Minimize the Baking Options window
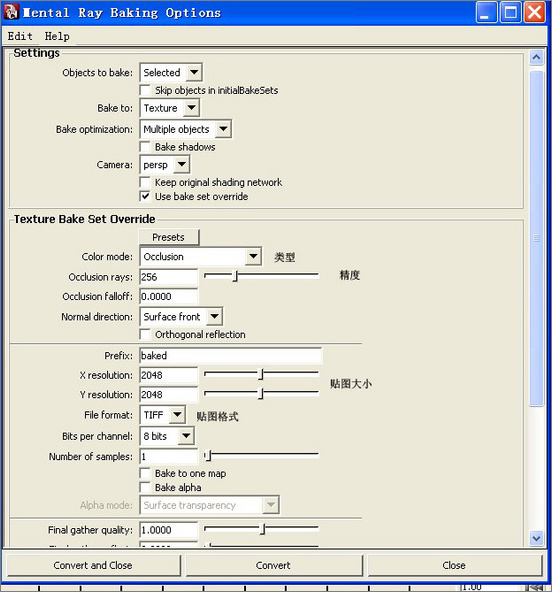Viewport: 552px width, 592px height. click(486, 12)
